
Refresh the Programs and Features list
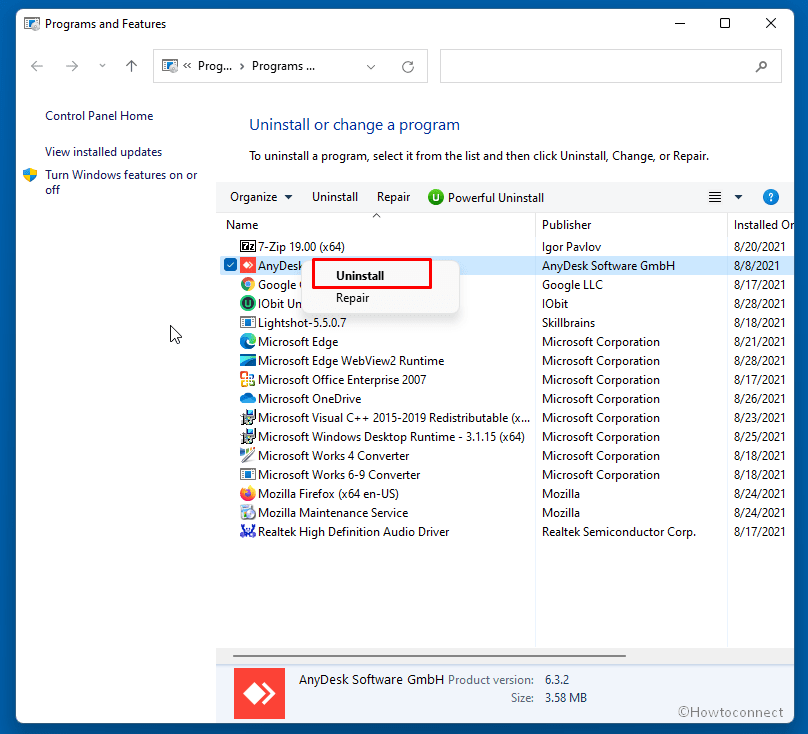coord(408,66)
